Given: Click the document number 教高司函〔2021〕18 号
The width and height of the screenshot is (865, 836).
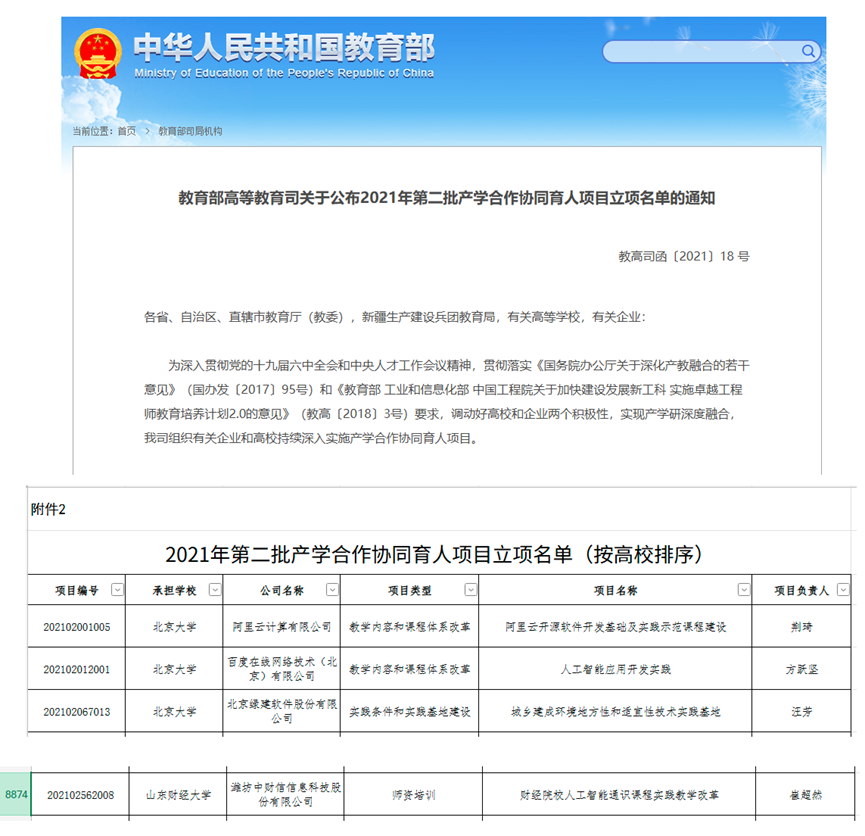Looking at the screenshot, I should (684, 256).
